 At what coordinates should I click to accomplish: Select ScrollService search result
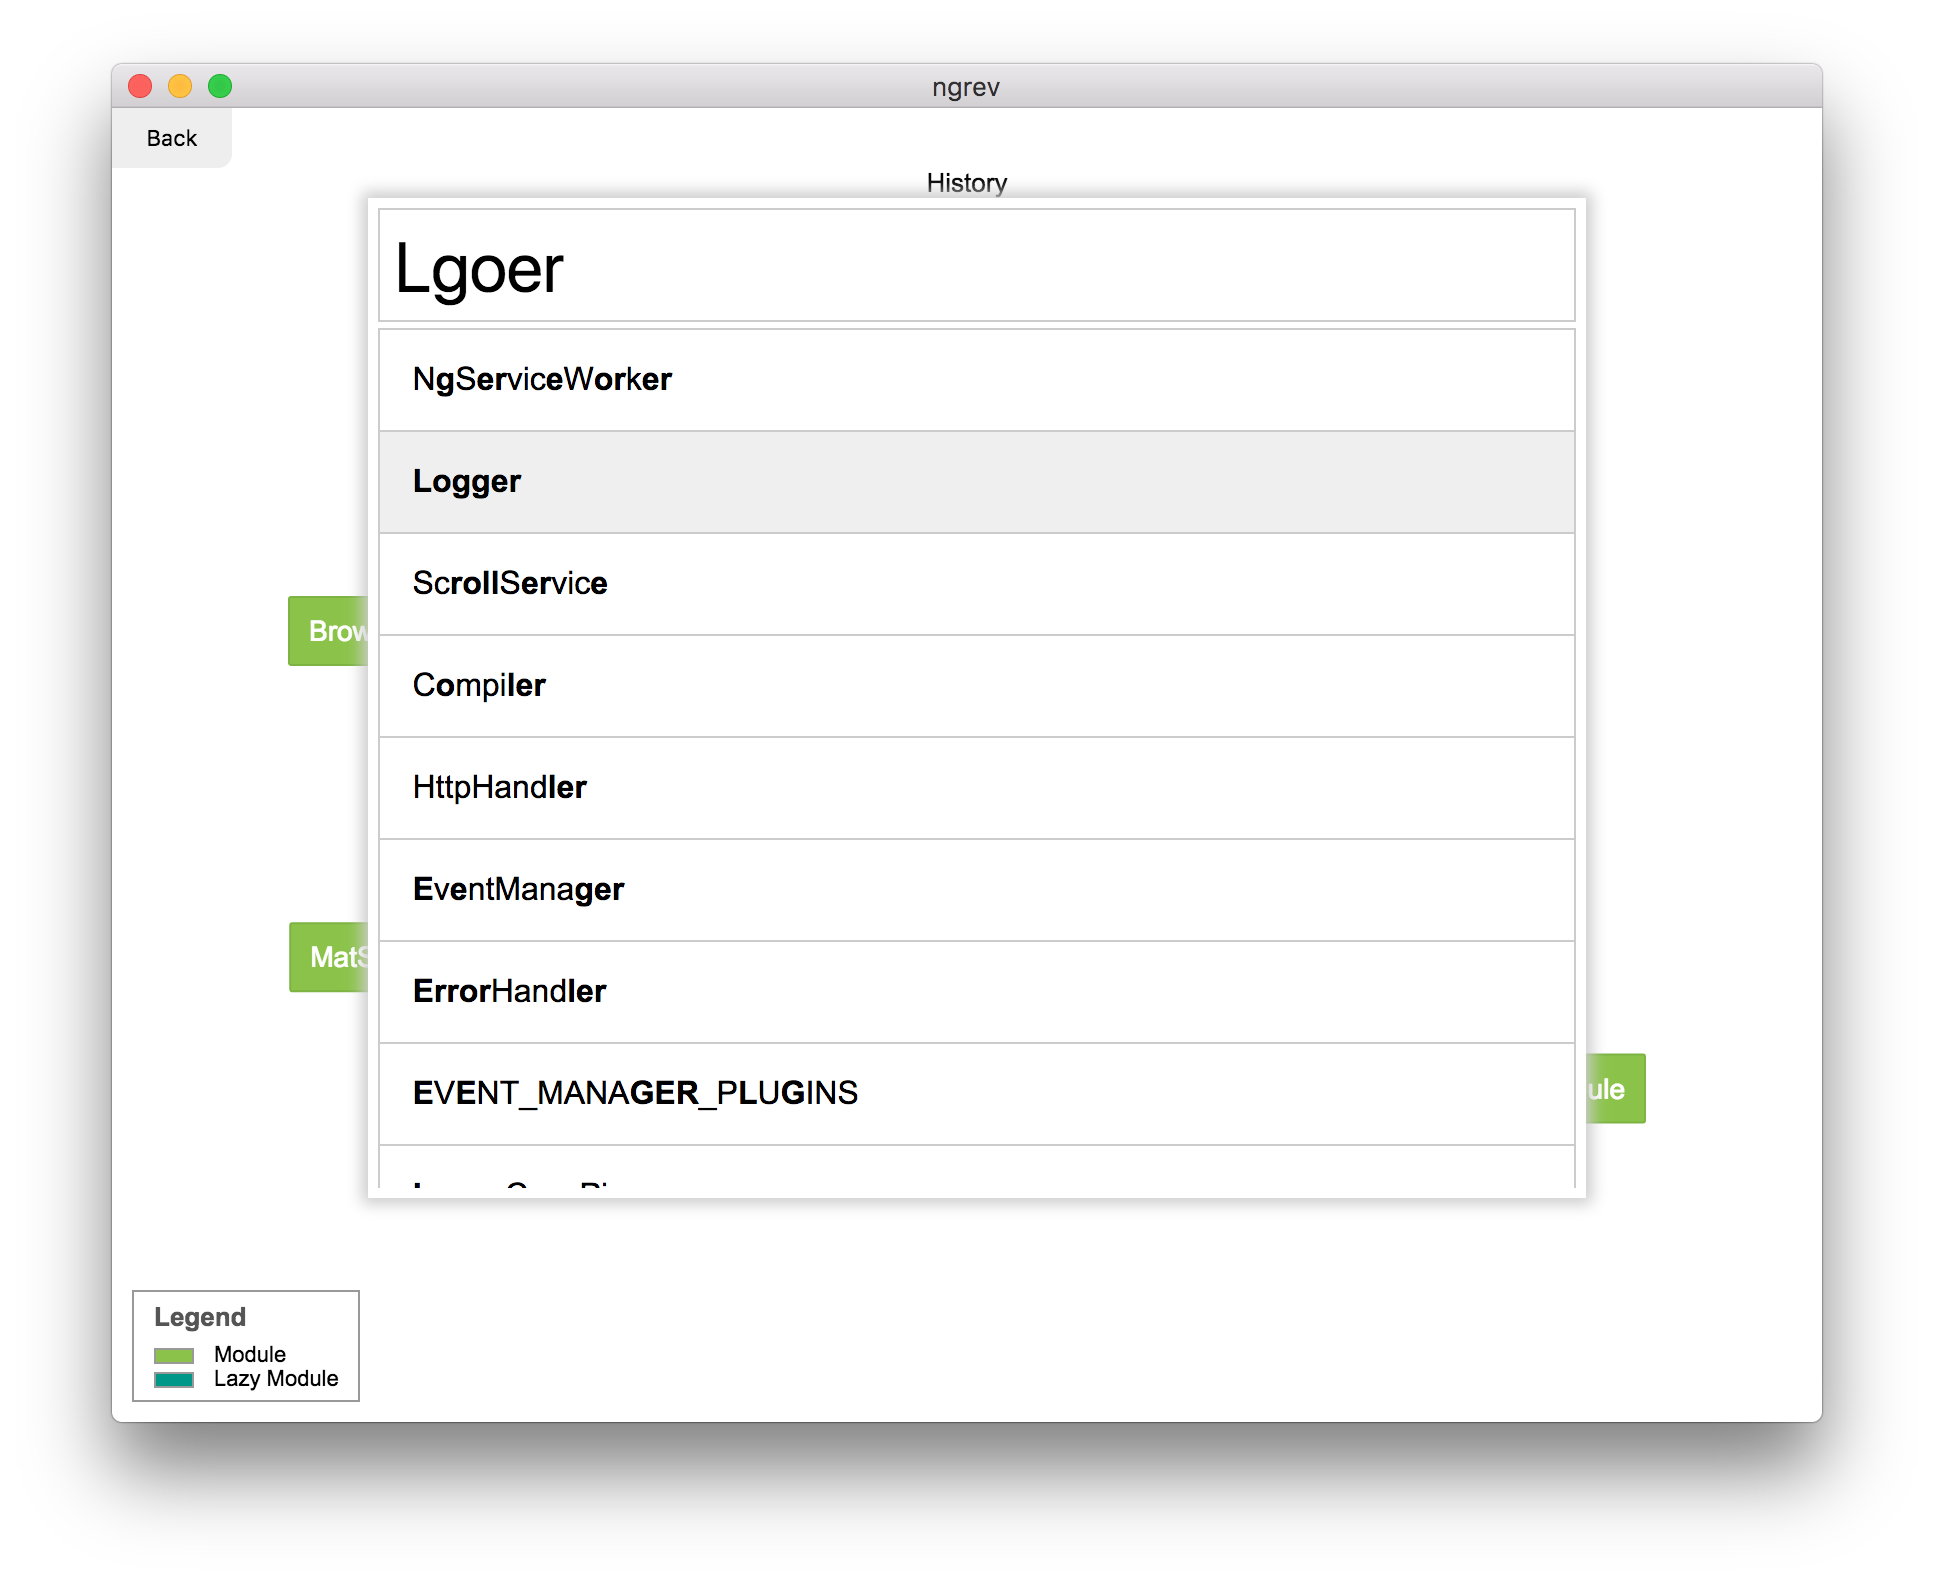[x=976, y=584]
